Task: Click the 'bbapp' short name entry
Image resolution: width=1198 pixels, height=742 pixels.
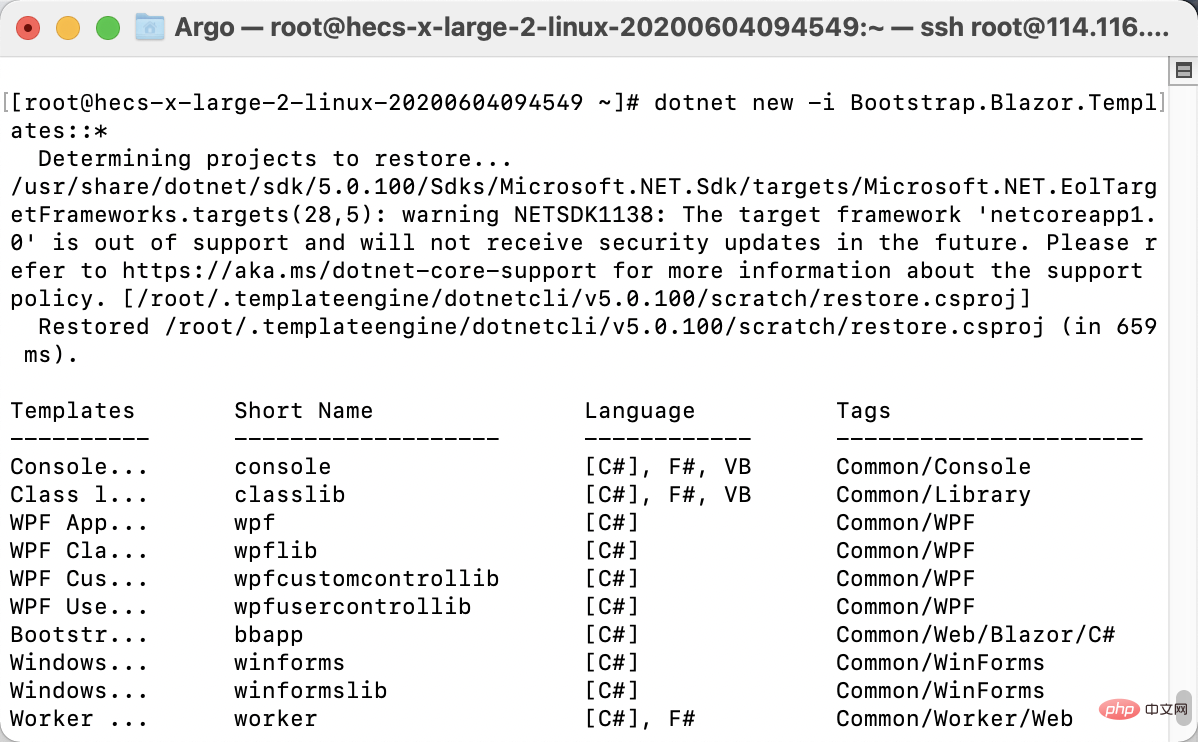Action: click(x=269, y=634)
